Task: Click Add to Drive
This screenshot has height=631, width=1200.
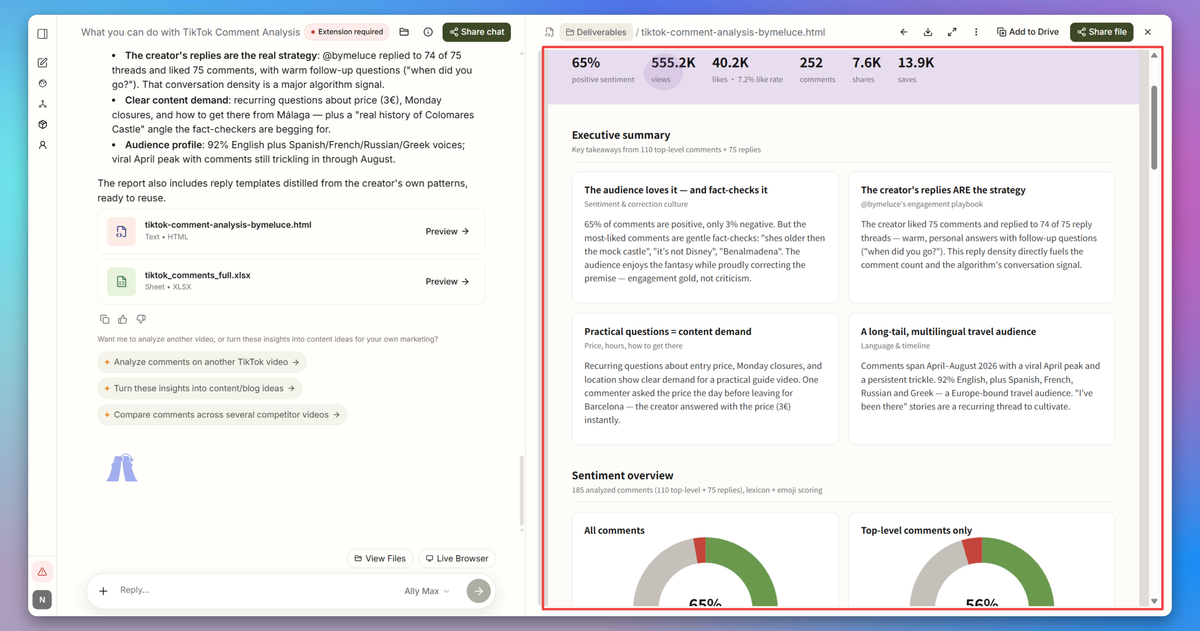Action: click(x=1027, y=32)
